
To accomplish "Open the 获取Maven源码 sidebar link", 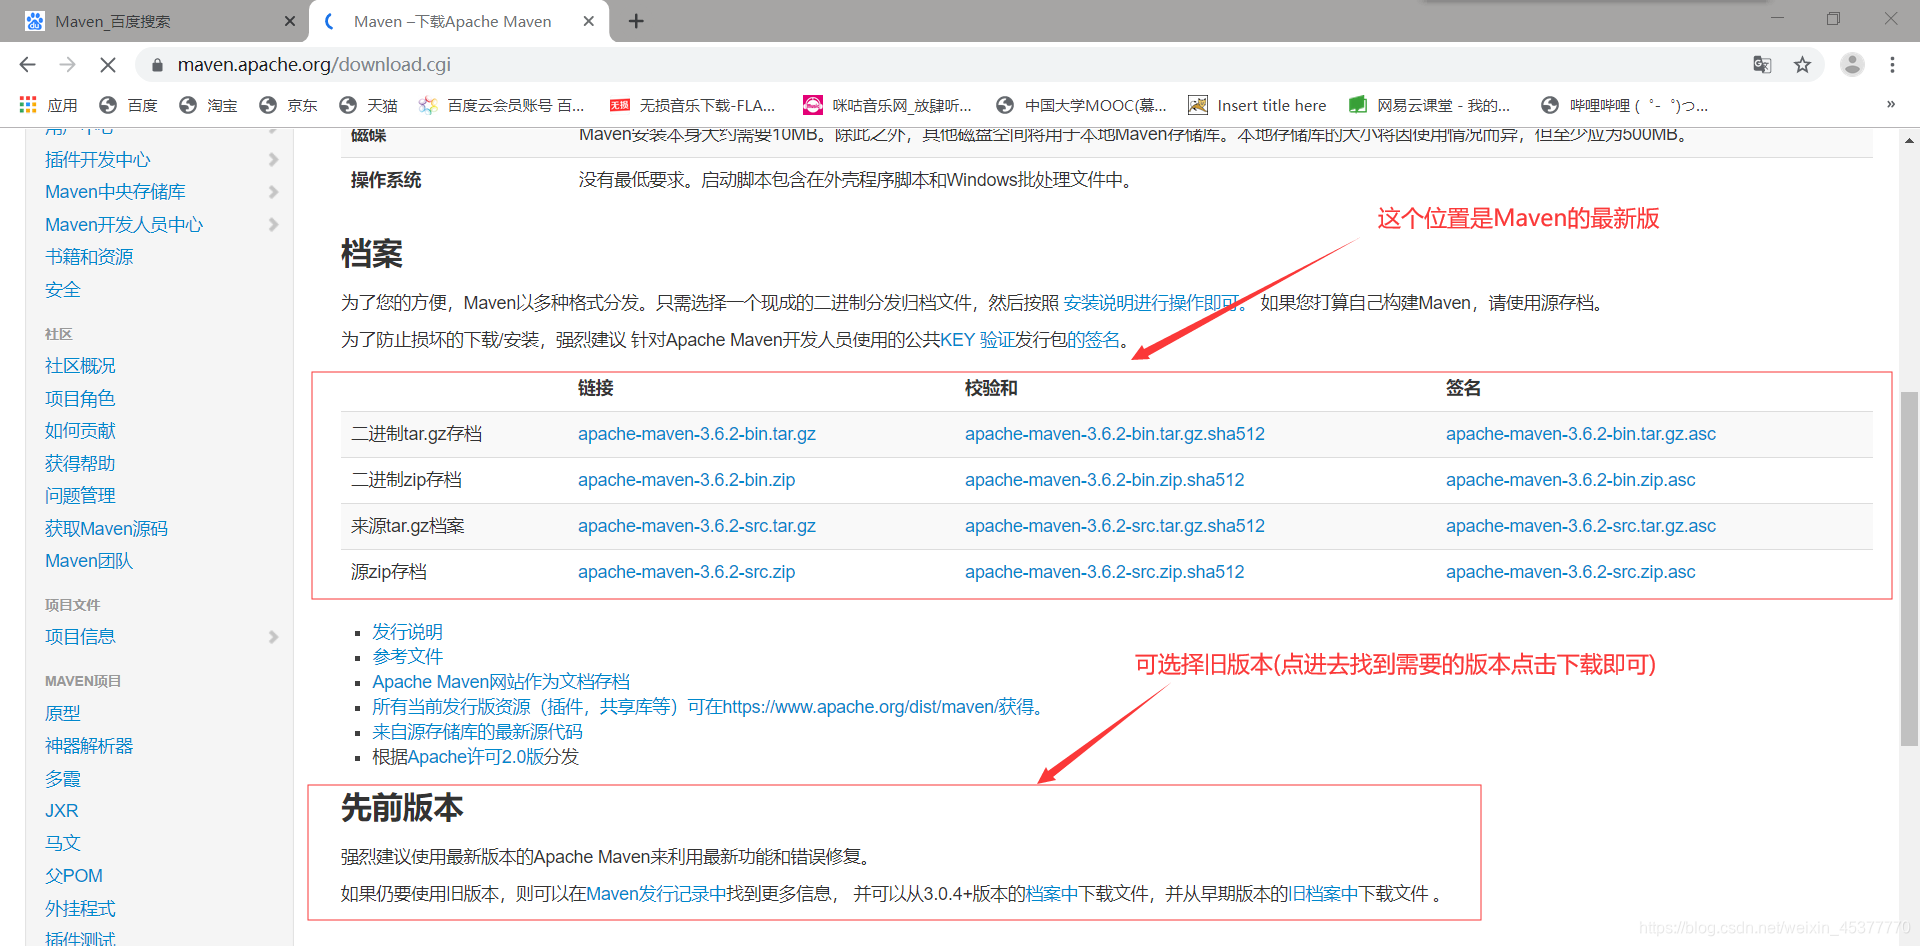I will 106,529.
